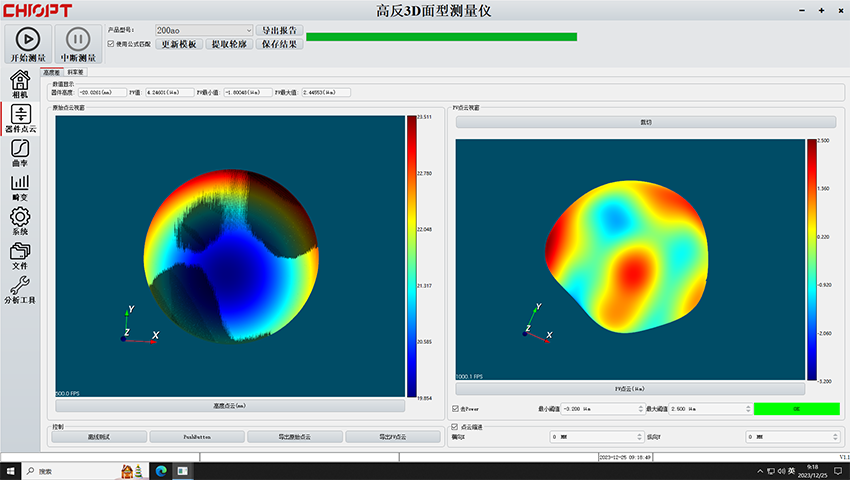Click the 最大阈值 spinner arrows

(x=746, y=409)
